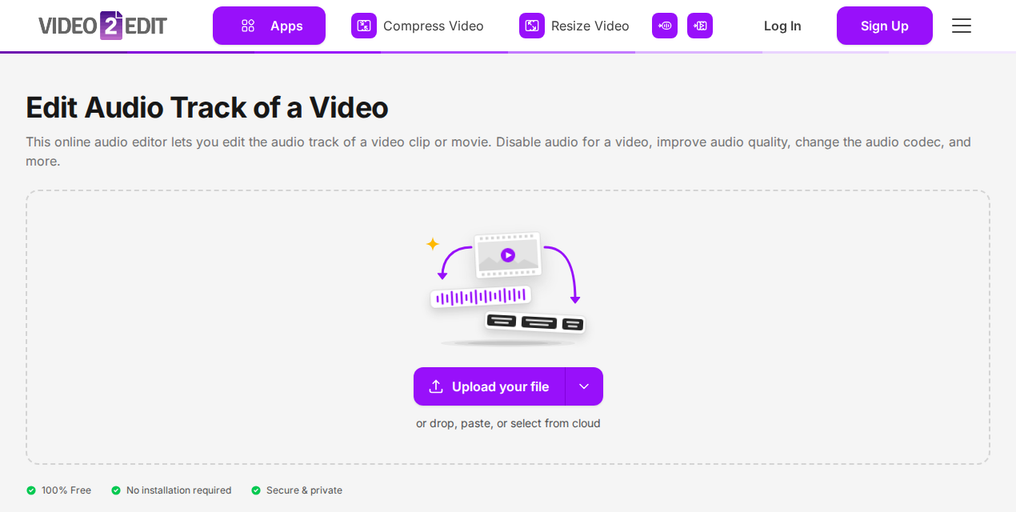
Task: Open the hamburger menu
Action: click(x=961, y=25)
